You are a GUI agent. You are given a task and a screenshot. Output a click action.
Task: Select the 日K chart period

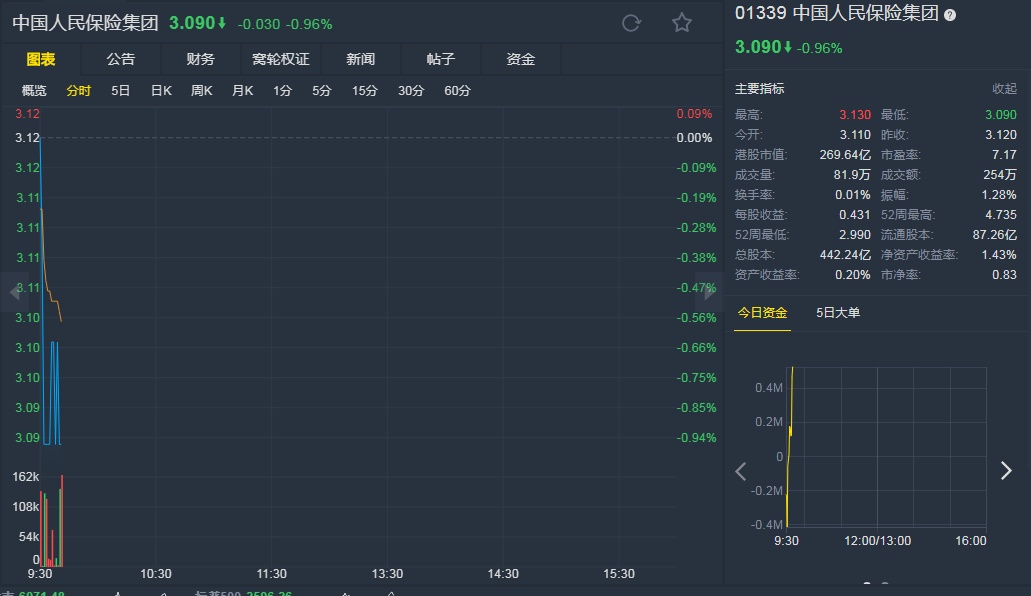[x=161, y=91]
